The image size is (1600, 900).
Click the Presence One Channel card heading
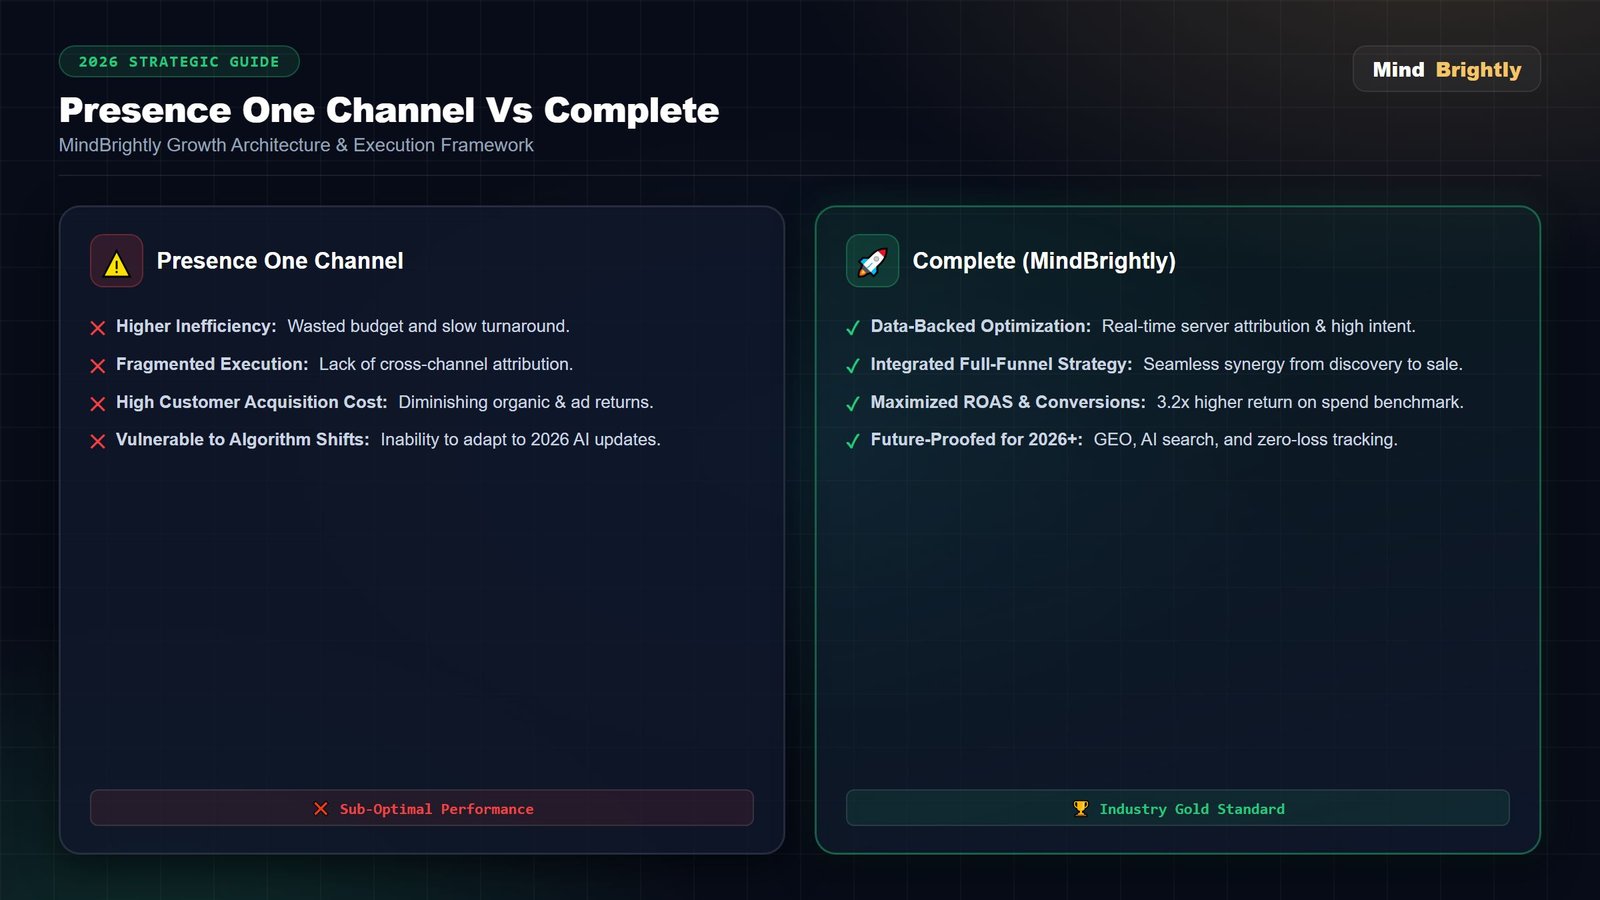280,261
